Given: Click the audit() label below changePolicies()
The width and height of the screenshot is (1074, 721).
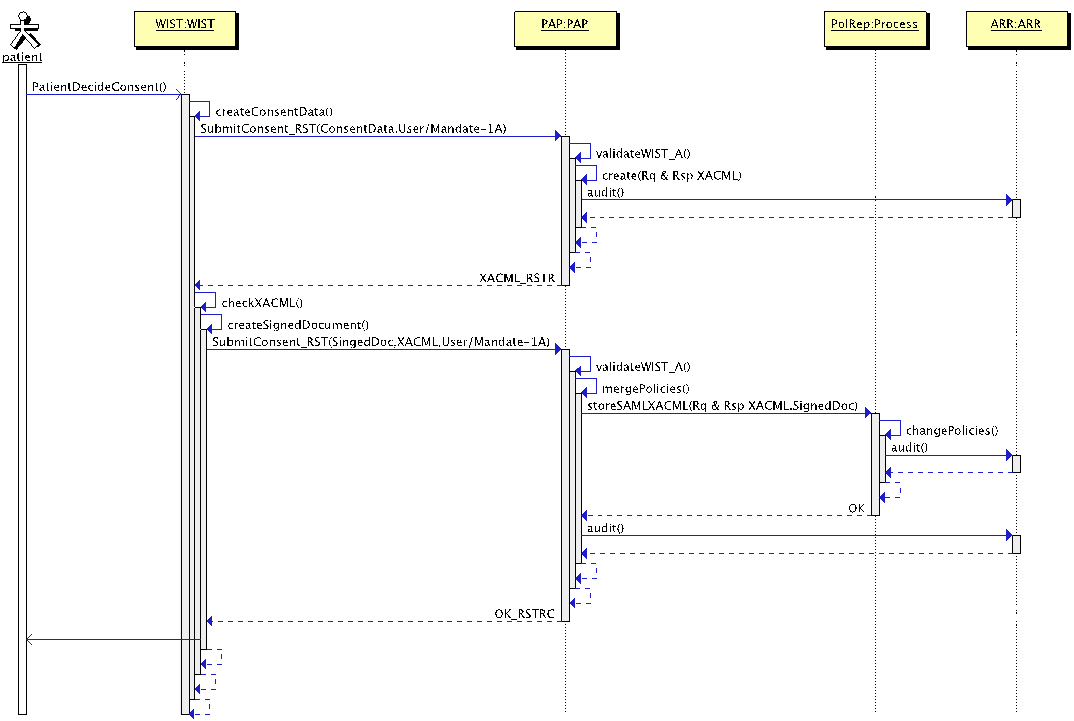Looking at the screenshot, I should point(909,448).
